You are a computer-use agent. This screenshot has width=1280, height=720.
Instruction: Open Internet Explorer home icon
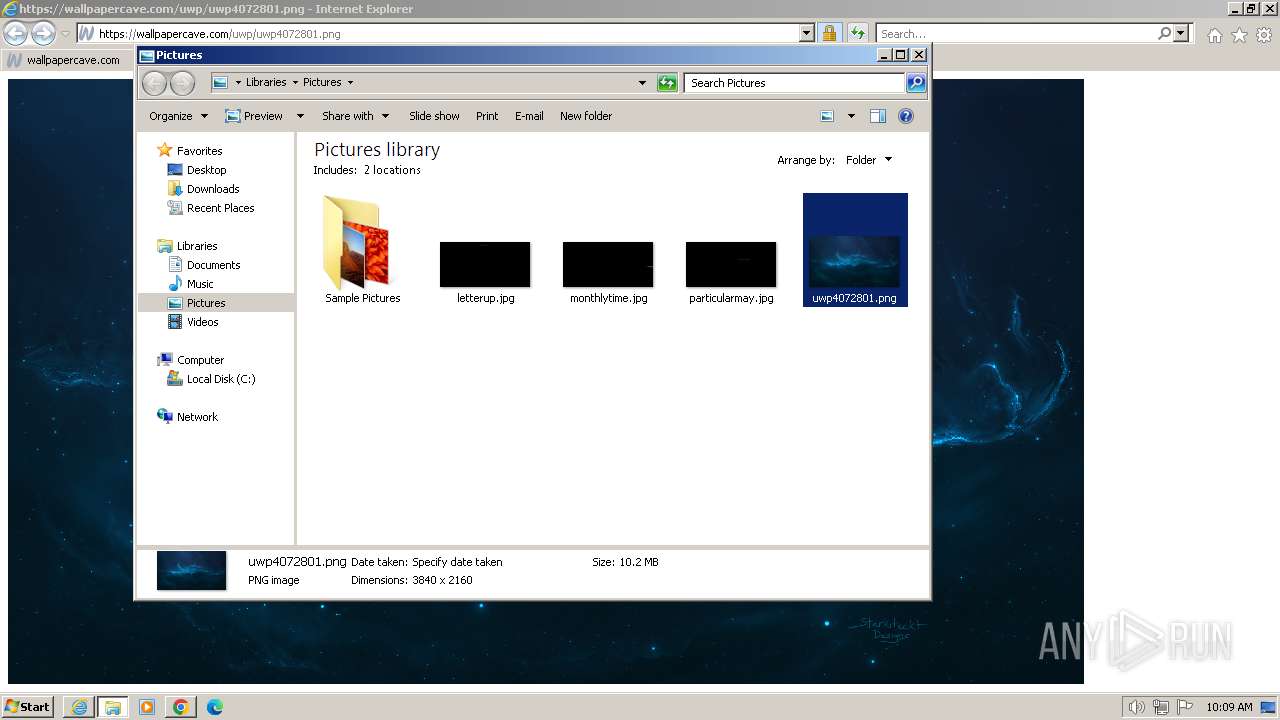[1214, 35]
